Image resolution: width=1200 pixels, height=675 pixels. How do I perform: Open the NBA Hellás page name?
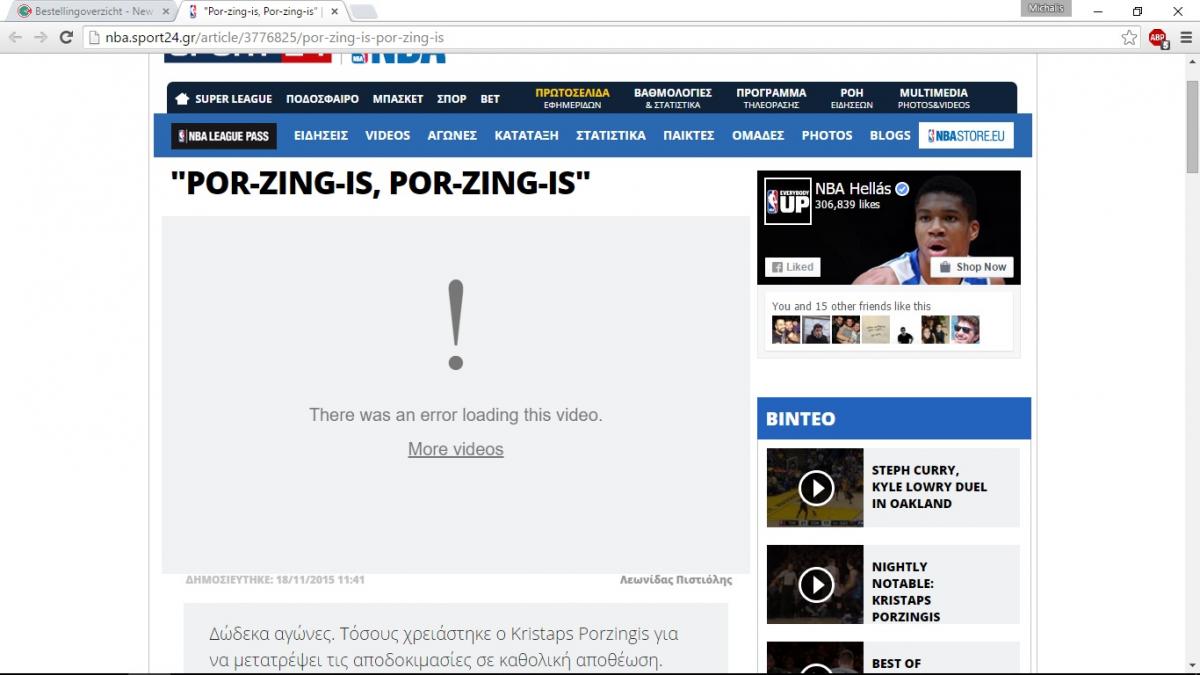(851, 188)
